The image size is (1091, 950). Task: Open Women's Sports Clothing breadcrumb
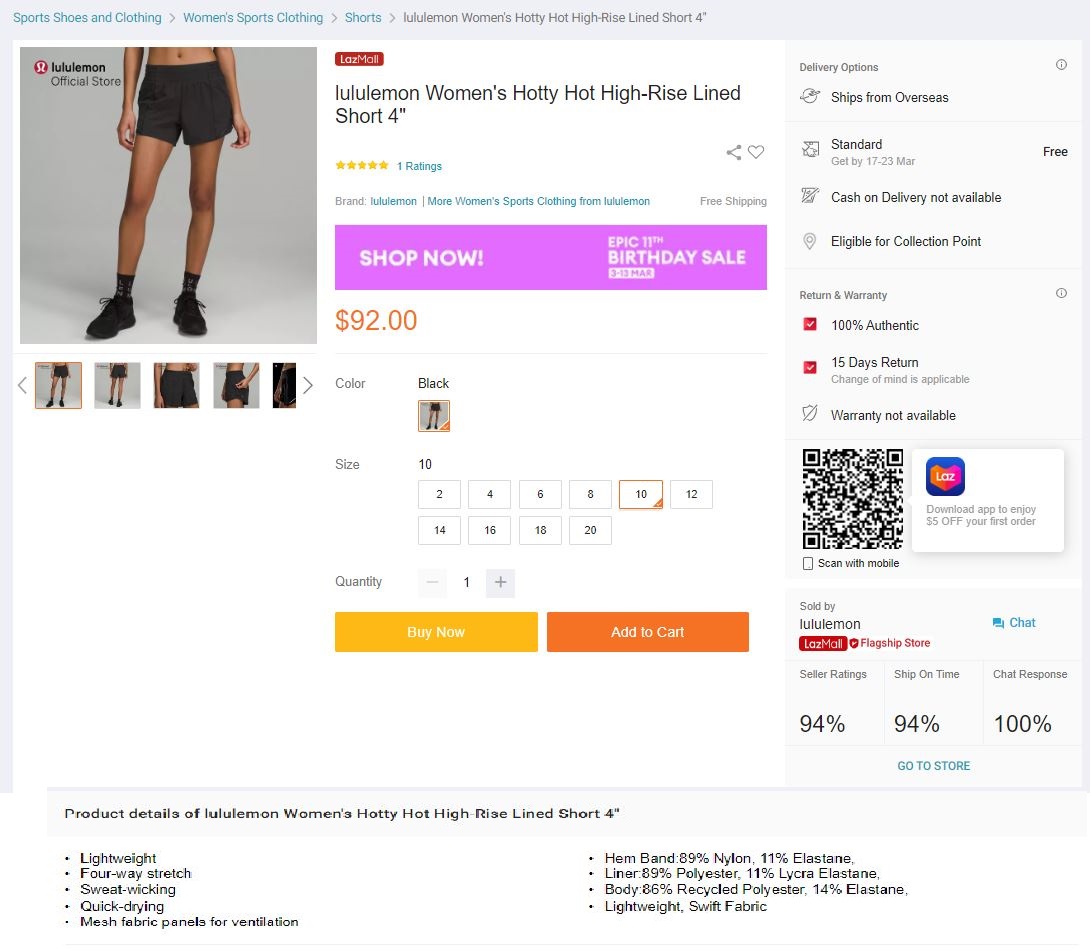pos(253,17)
